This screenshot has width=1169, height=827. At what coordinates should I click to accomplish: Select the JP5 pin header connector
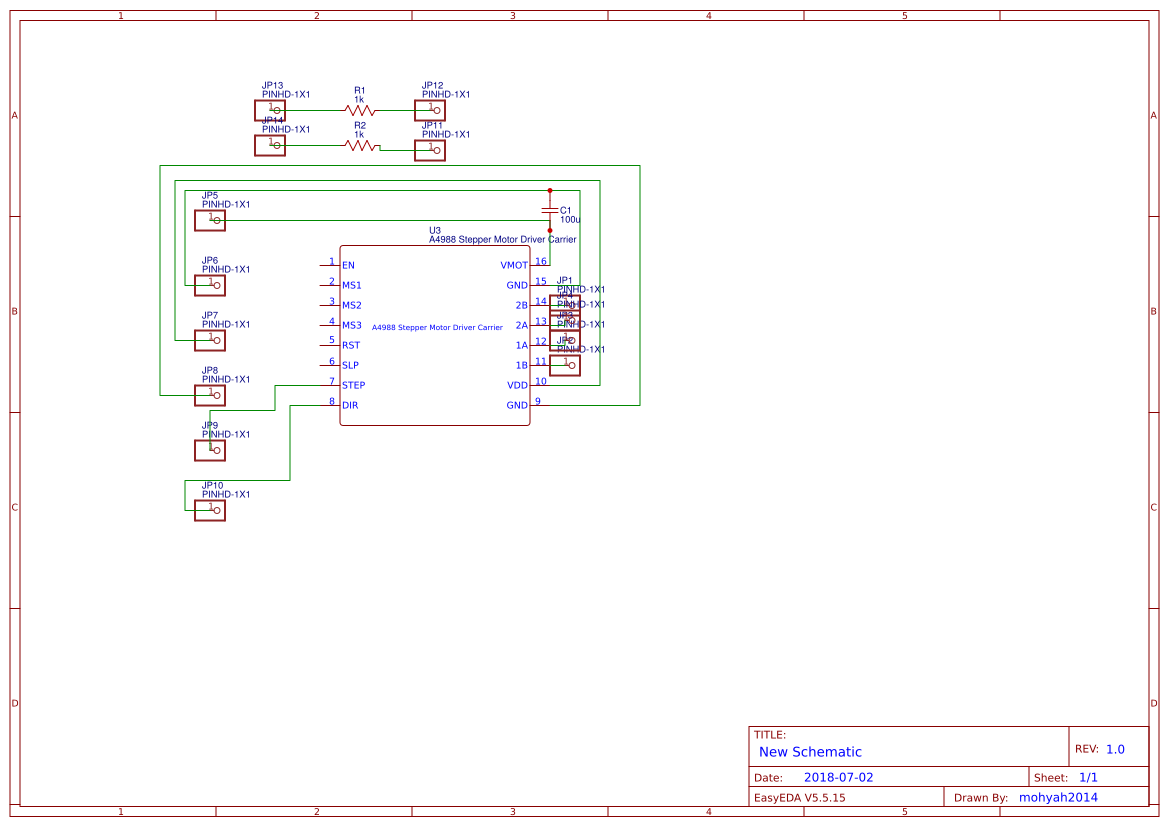click(210, 220)
